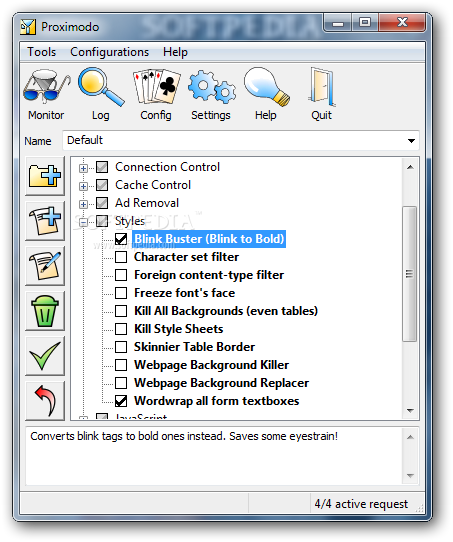Open the Name configuration dropdown
Image resolution: width=453 pixels, height=542 pixels.
(x=241, y=140)
